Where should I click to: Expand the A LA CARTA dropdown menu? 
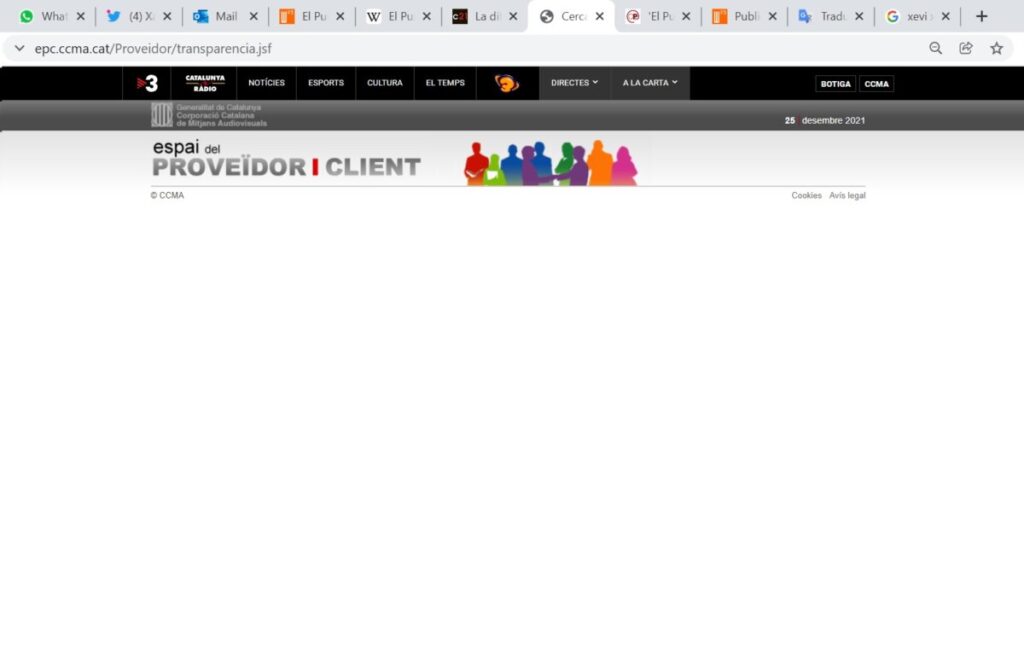click(x=650, y=83)
